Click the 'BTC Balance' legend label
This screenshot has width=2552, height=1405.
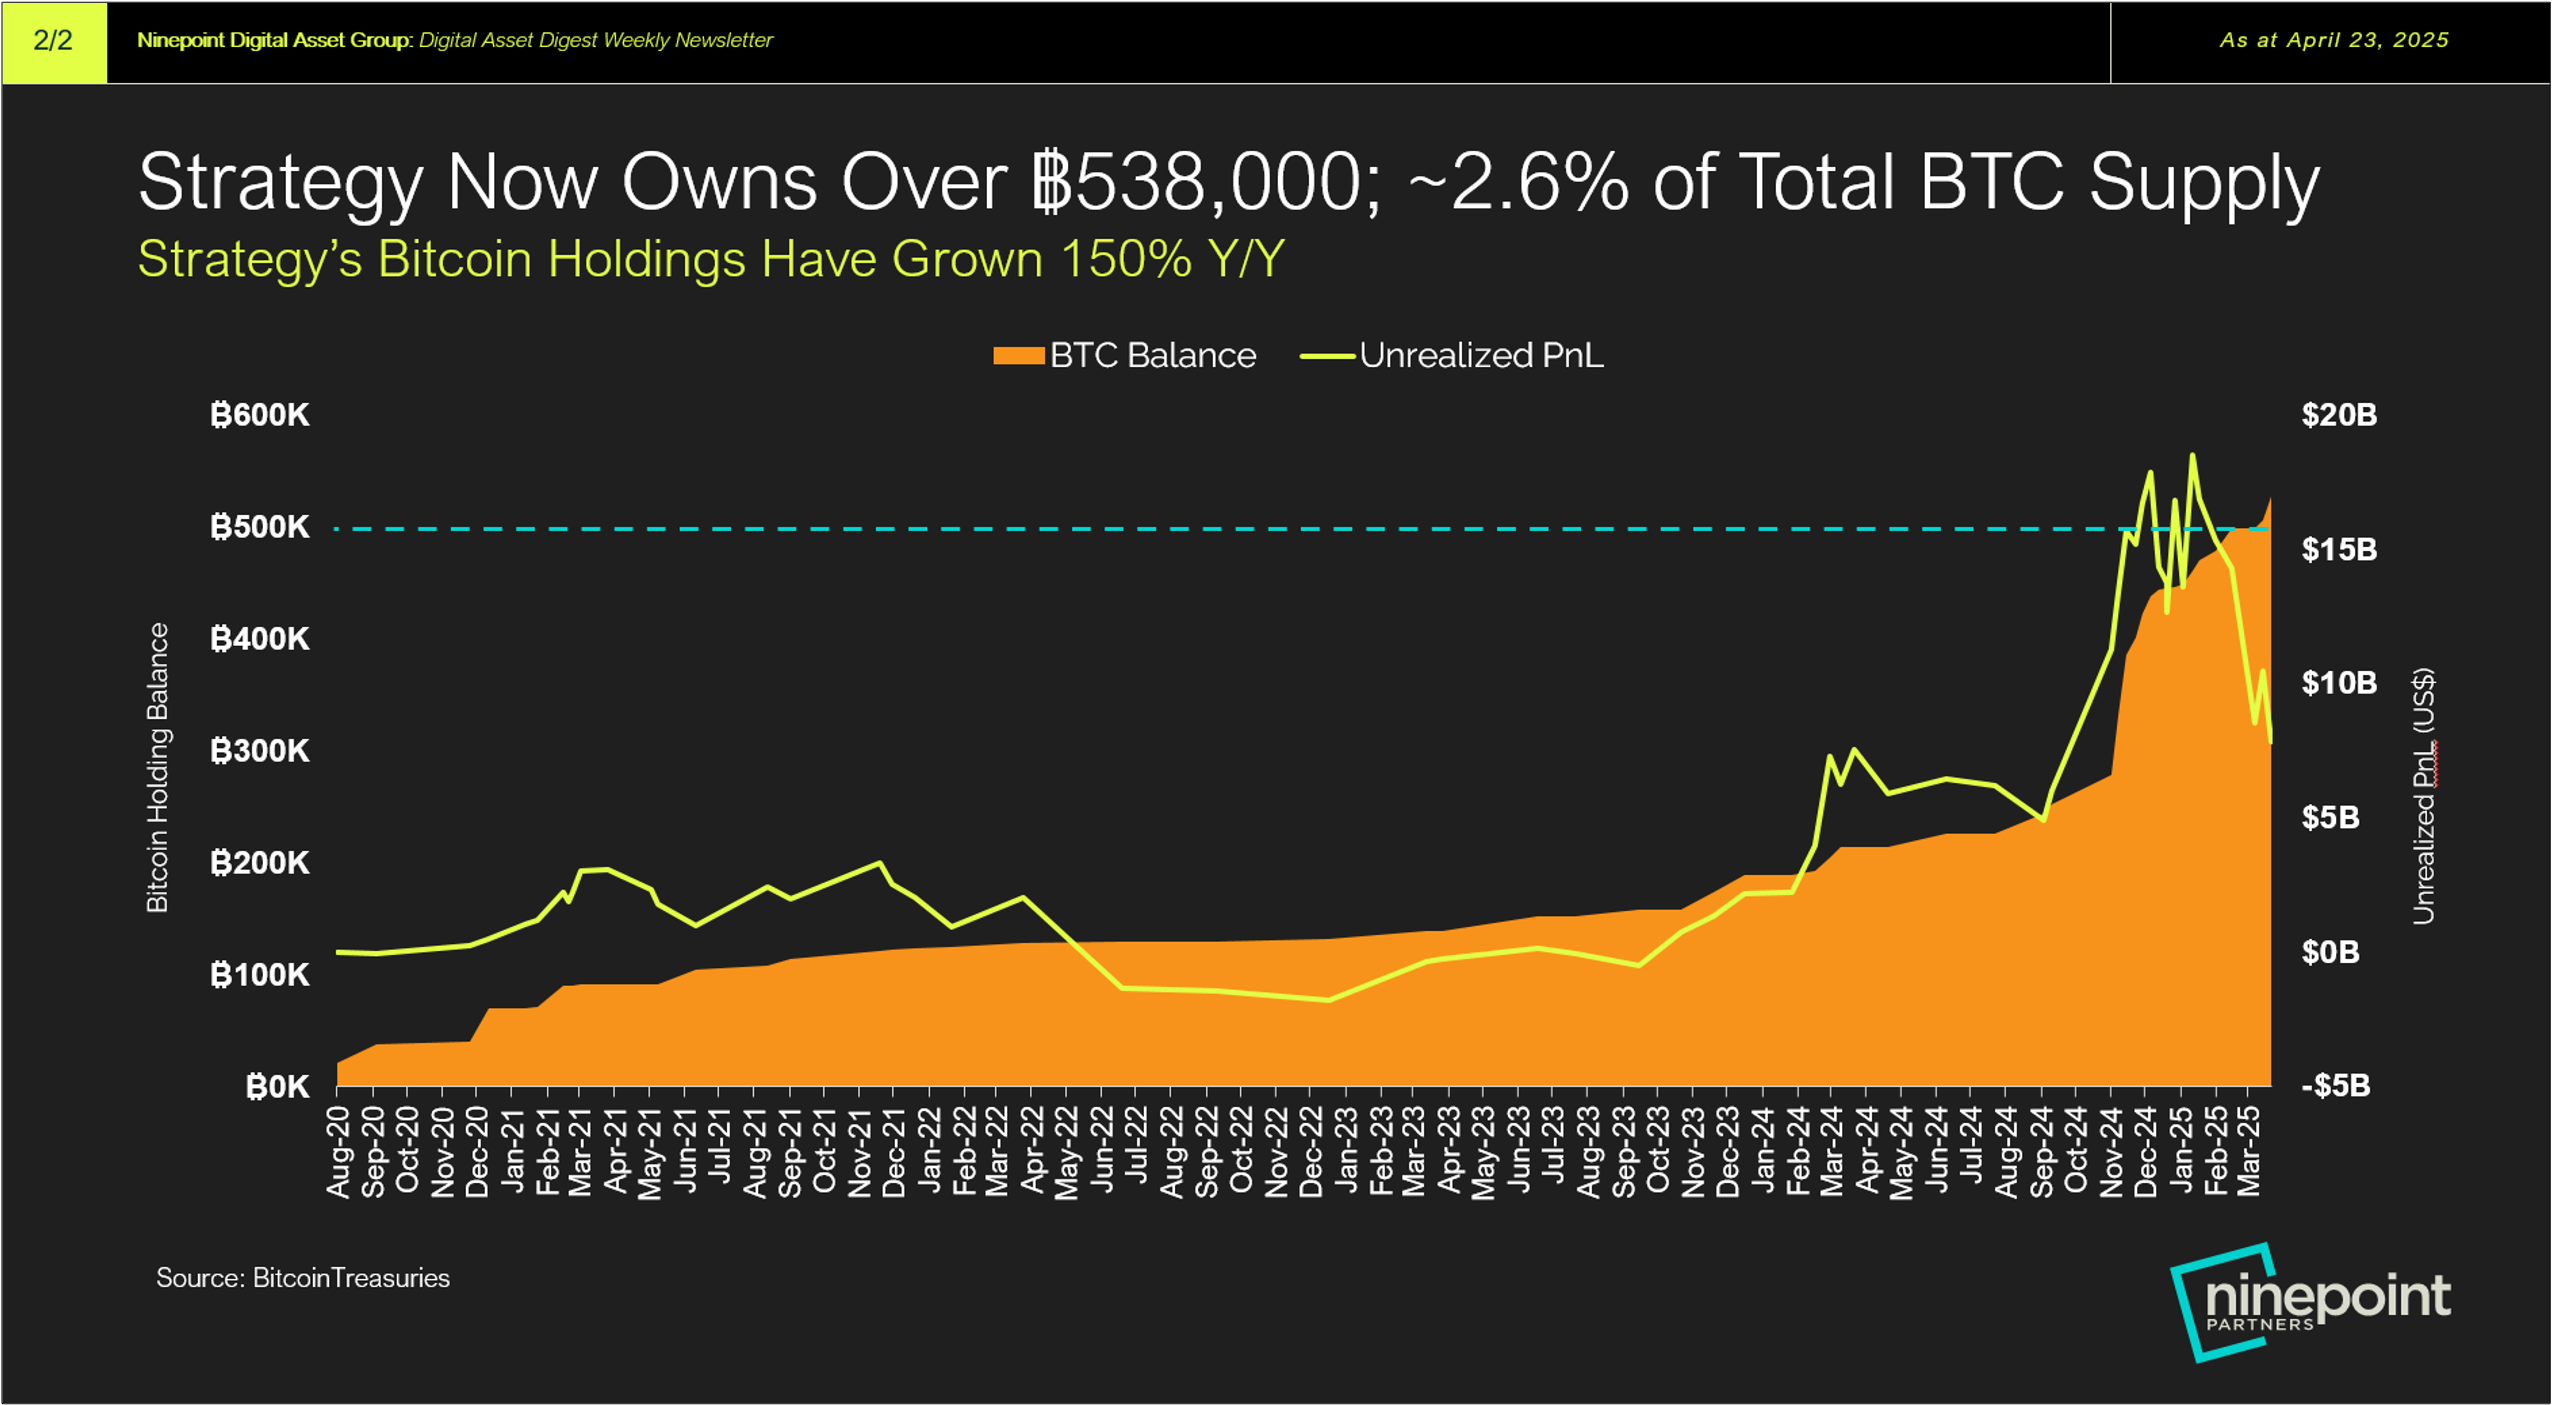(1152, 356)
